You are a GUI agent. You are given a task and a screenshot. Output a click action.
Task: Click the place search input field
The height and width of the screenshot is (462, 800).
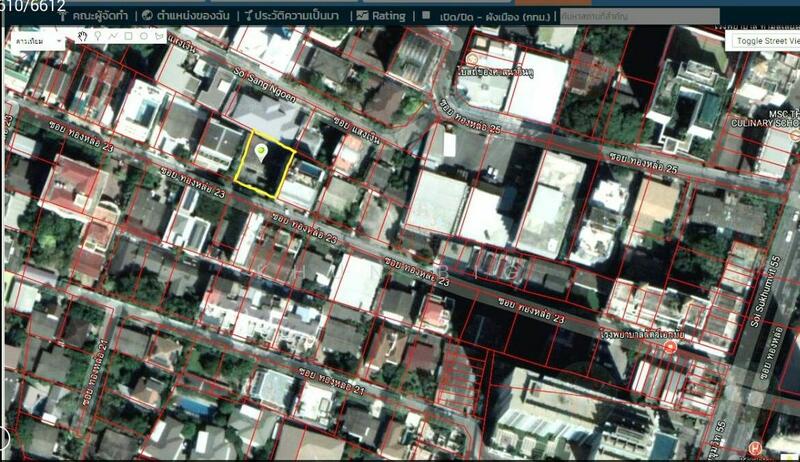point(638,16)
